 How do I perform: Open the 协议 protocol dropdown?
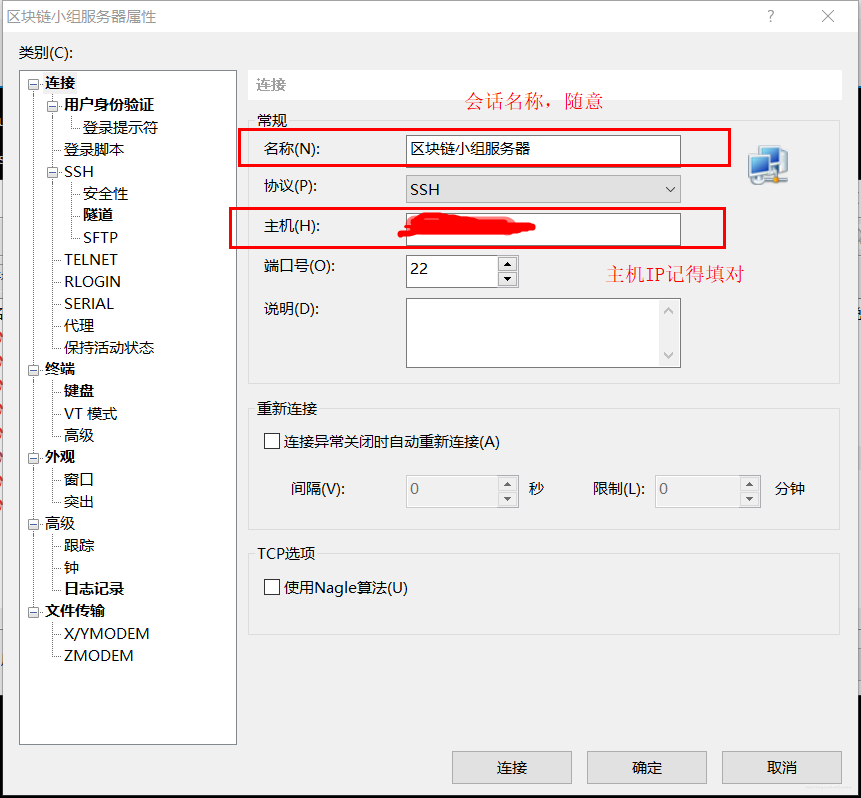pos(668,188)
